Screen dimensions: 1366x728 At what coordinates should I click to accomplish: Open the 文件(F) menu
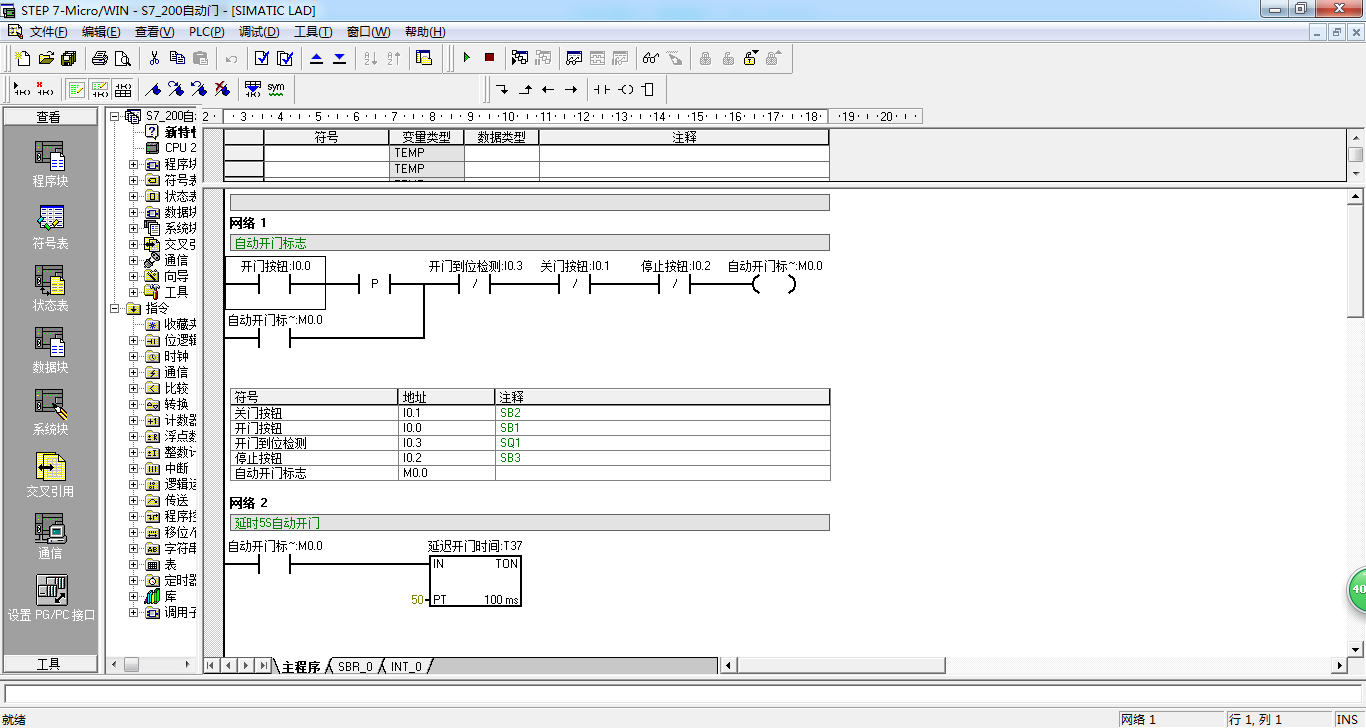[x=48, y=32]
